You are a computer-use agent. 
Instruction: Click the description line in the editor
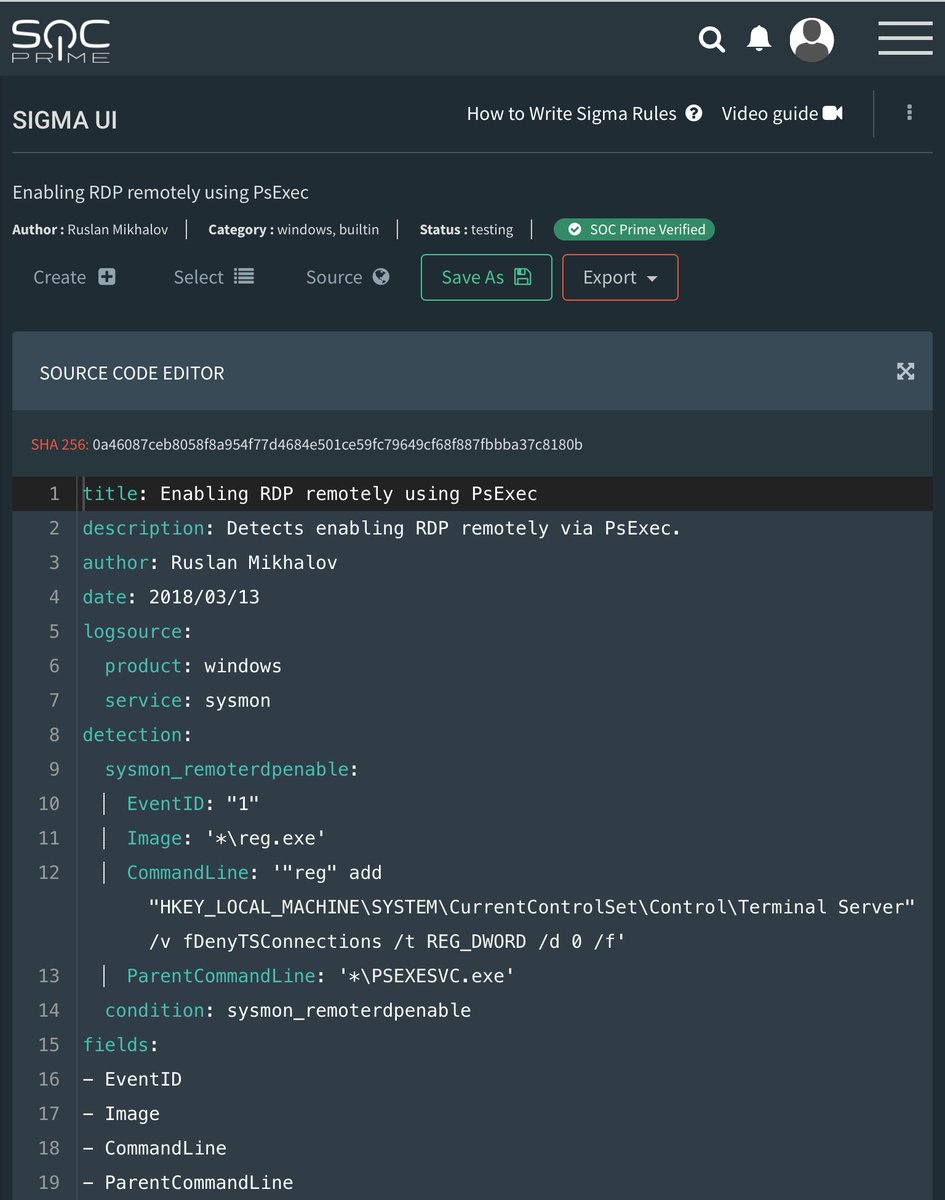(x=381, y=528)
